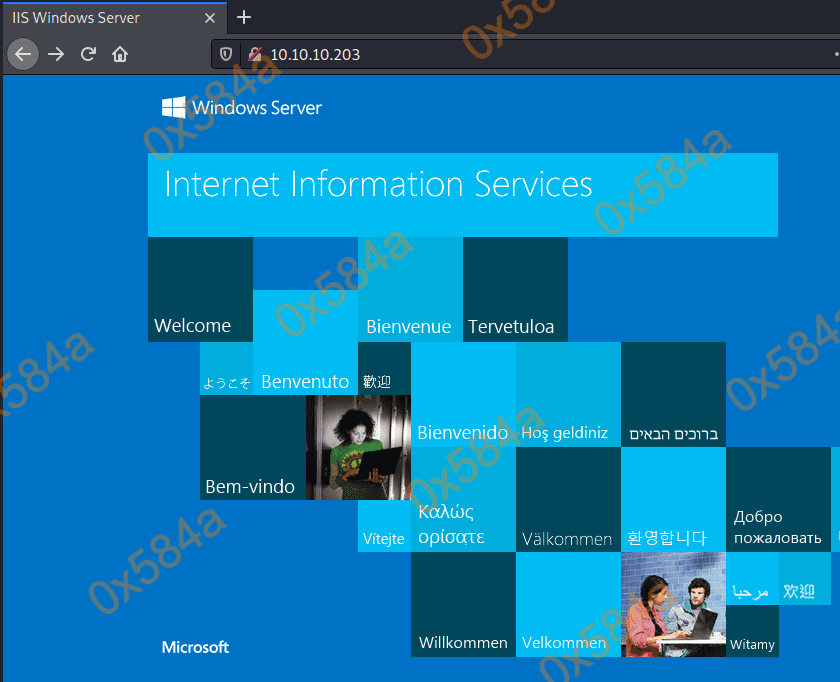This screenshot has width=840, height=682.
Task: Click the Microsoft logo at bottom
Action: 196,647
